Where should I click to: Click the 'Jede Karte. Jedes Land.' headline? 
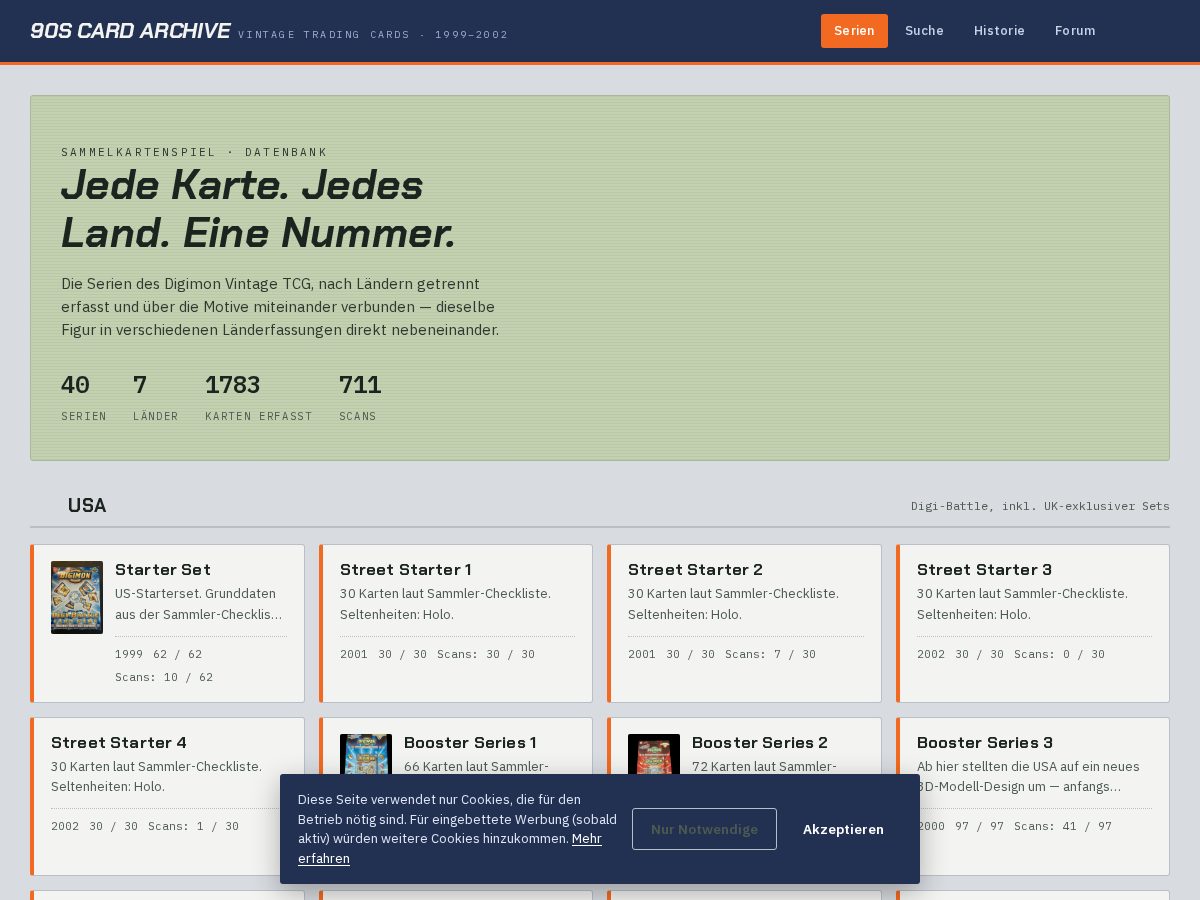pos(258,208)
